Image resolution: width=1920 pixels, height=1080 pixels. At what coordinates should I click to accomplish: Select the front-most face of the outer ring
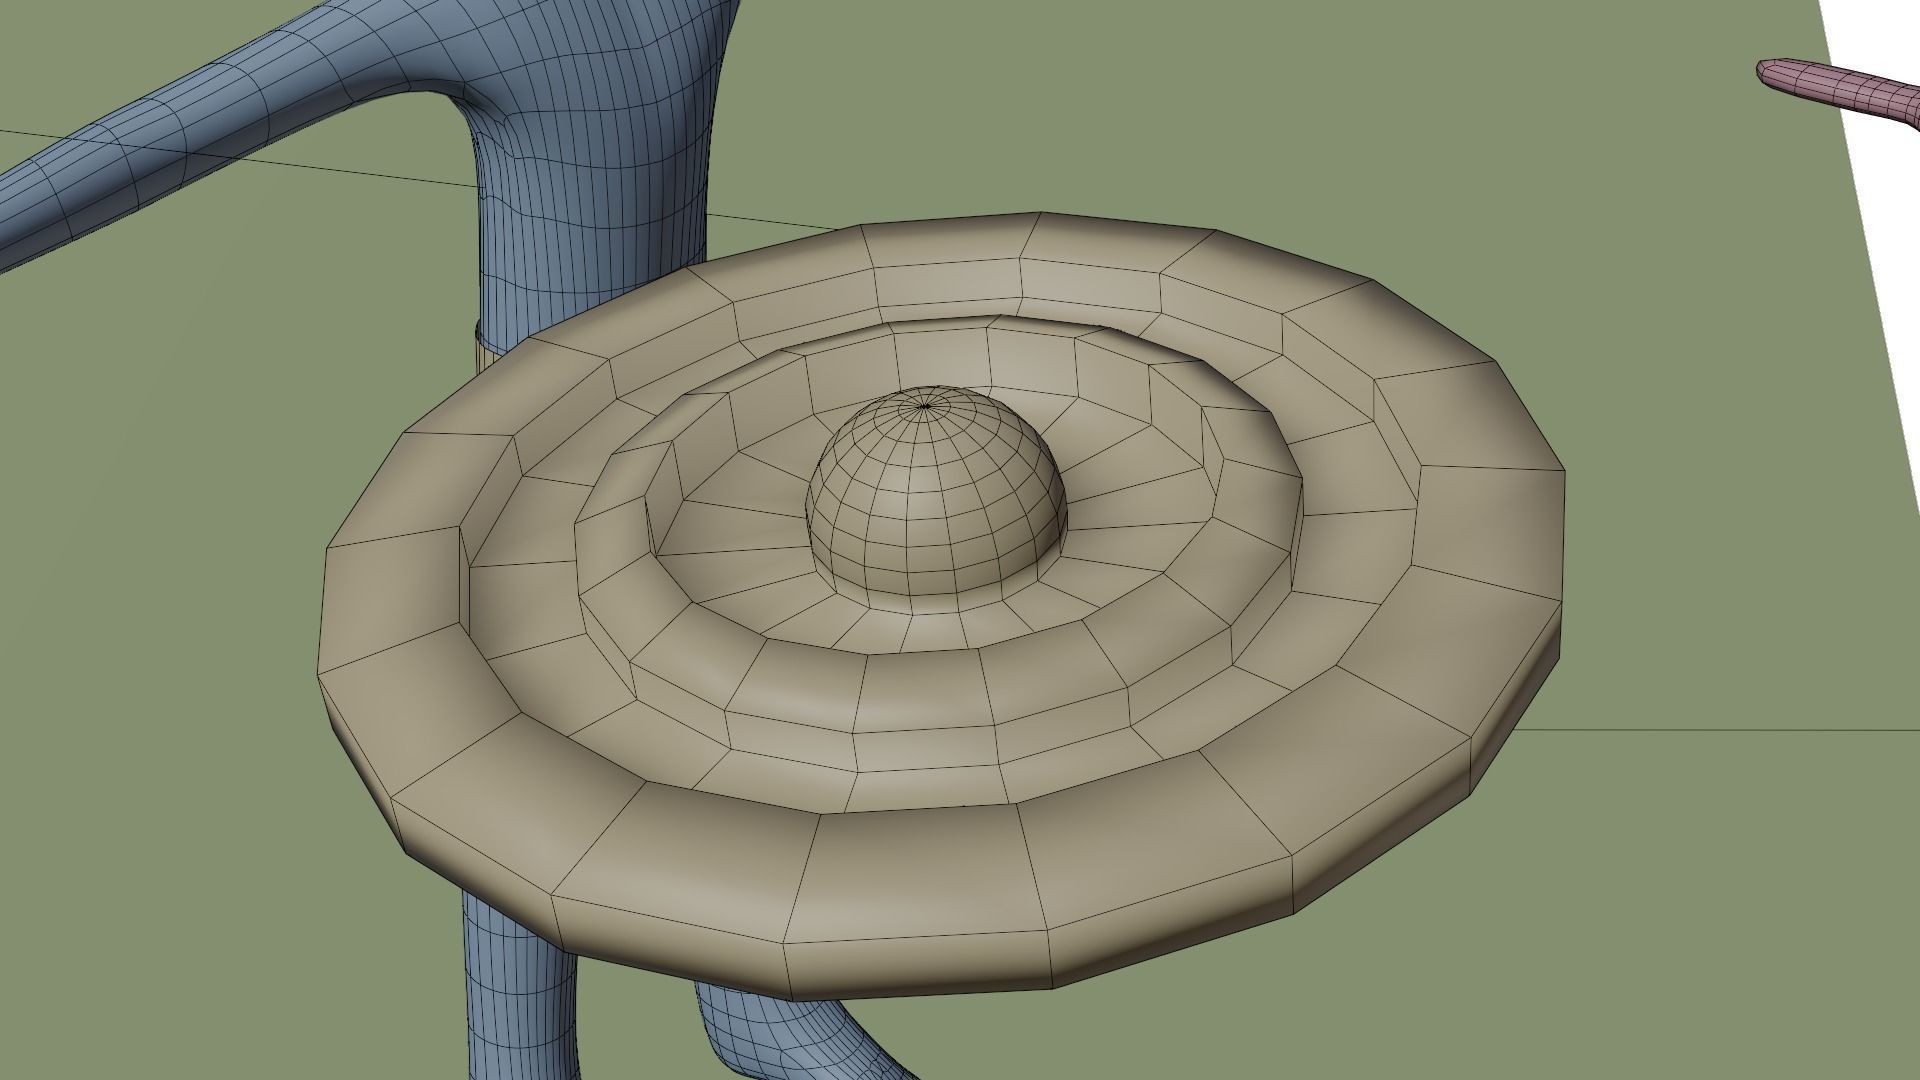(915, 875)
